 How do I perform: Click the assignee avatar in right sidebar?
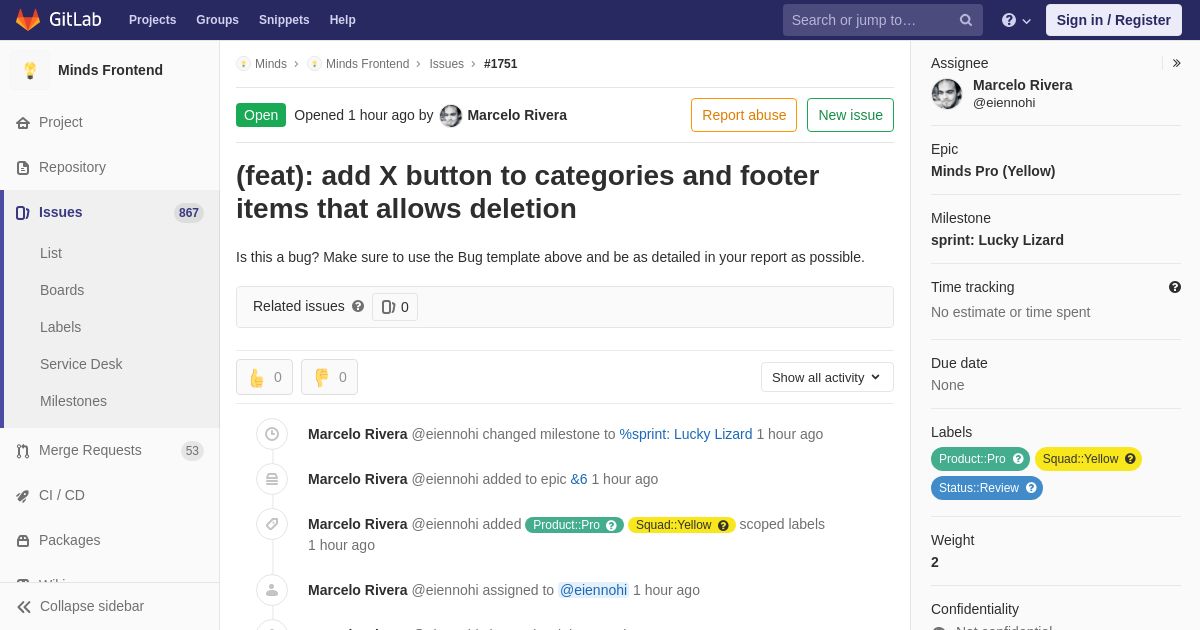point(947,94)
